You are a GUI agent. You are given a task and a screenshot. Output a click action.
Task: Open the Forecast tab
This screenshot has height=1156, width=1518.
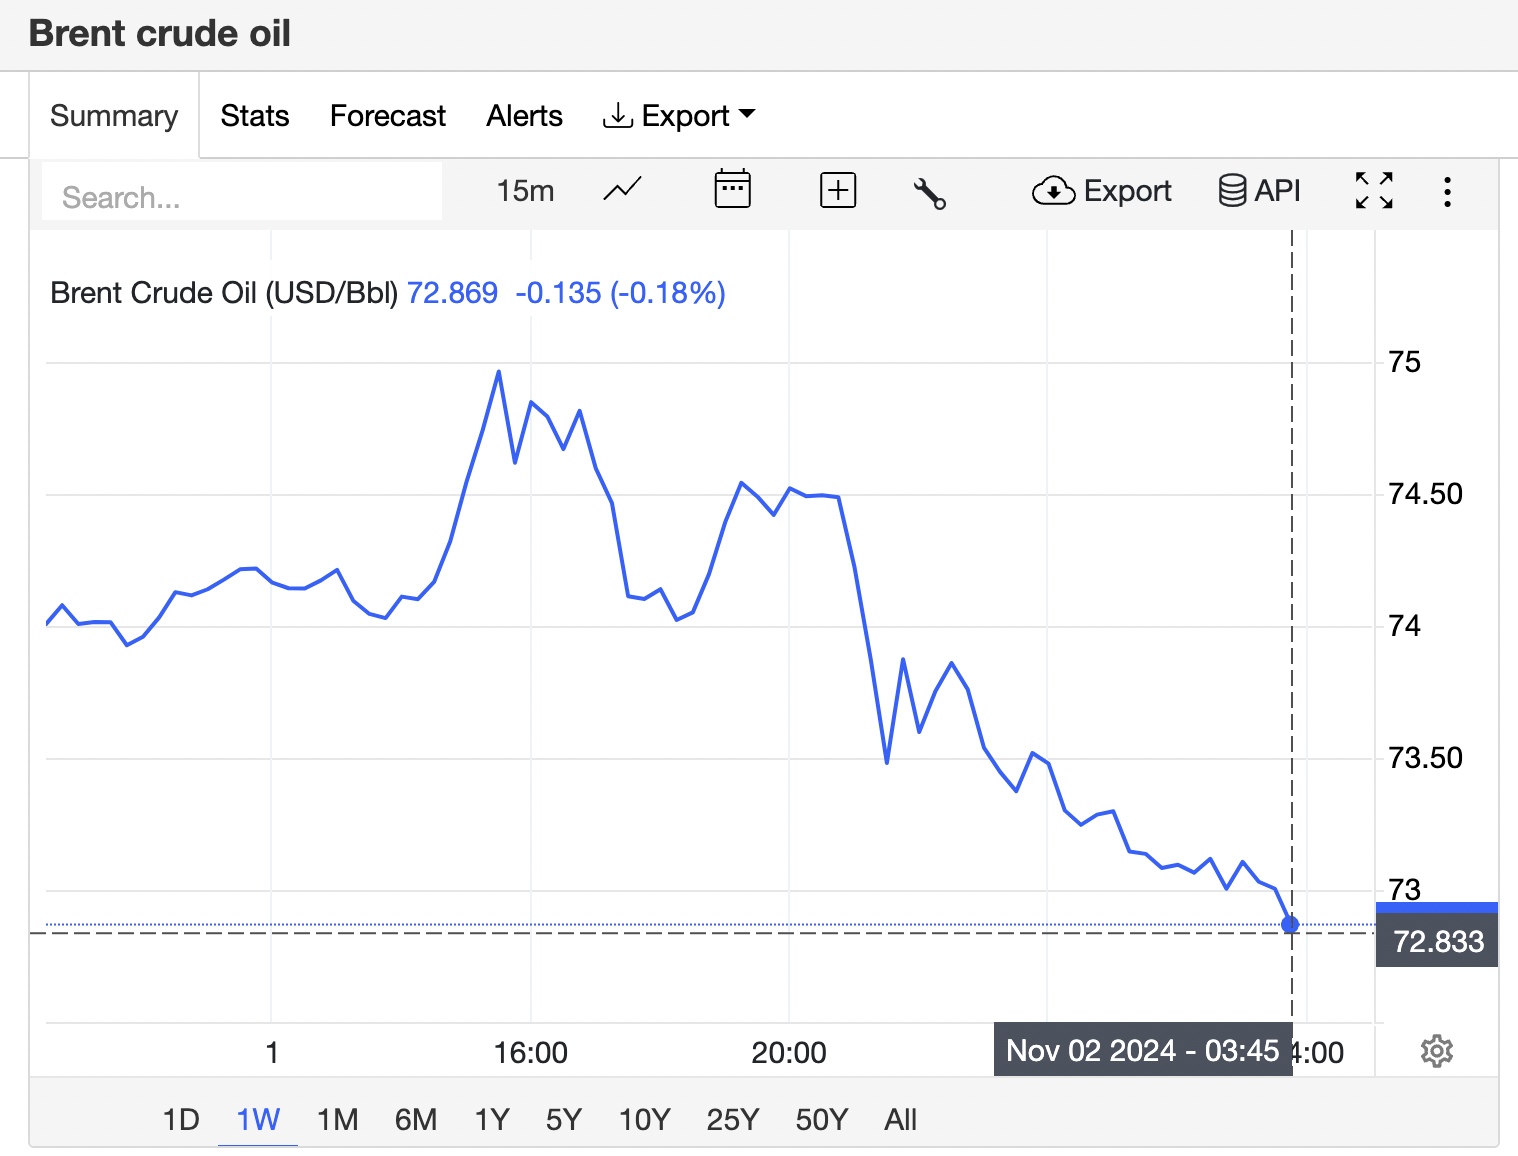tap(388, 116)
